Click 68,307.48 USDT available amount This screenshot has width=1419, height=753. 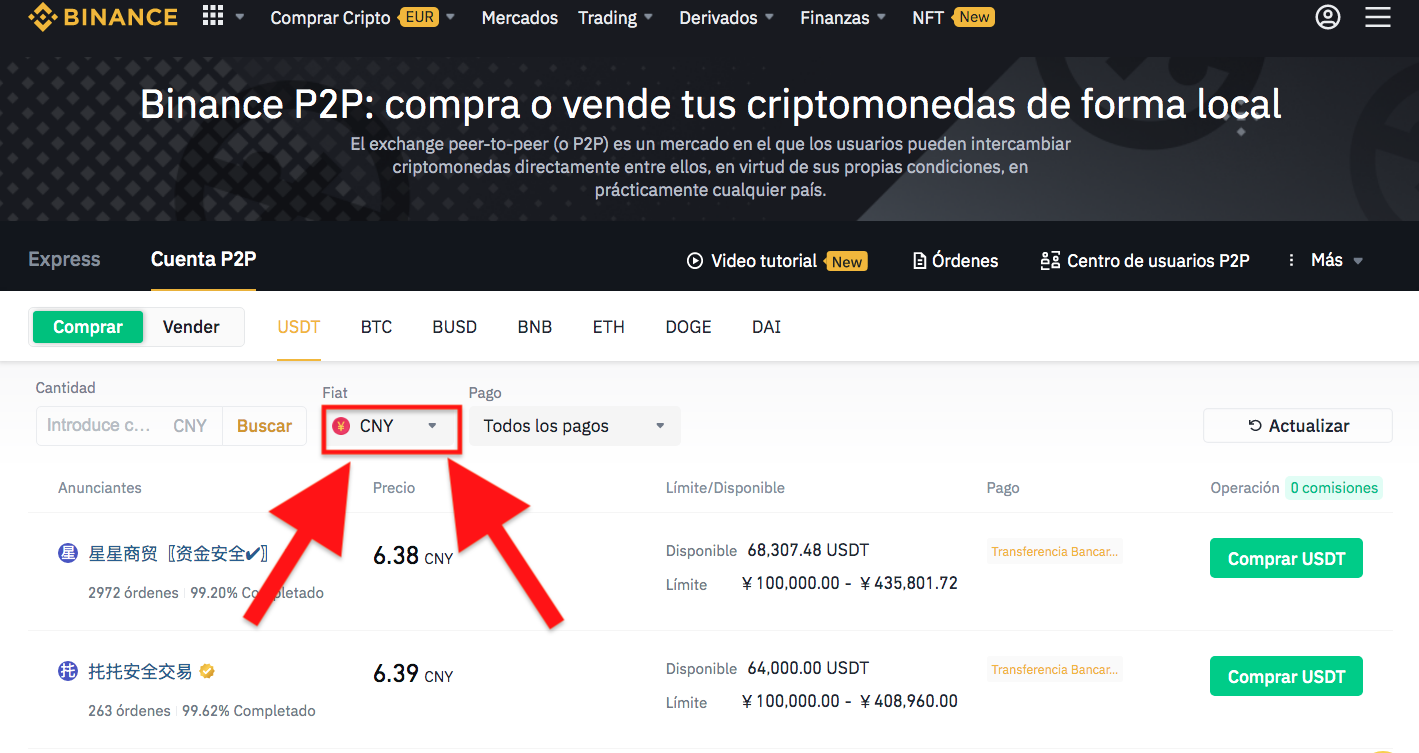[808, 550]
